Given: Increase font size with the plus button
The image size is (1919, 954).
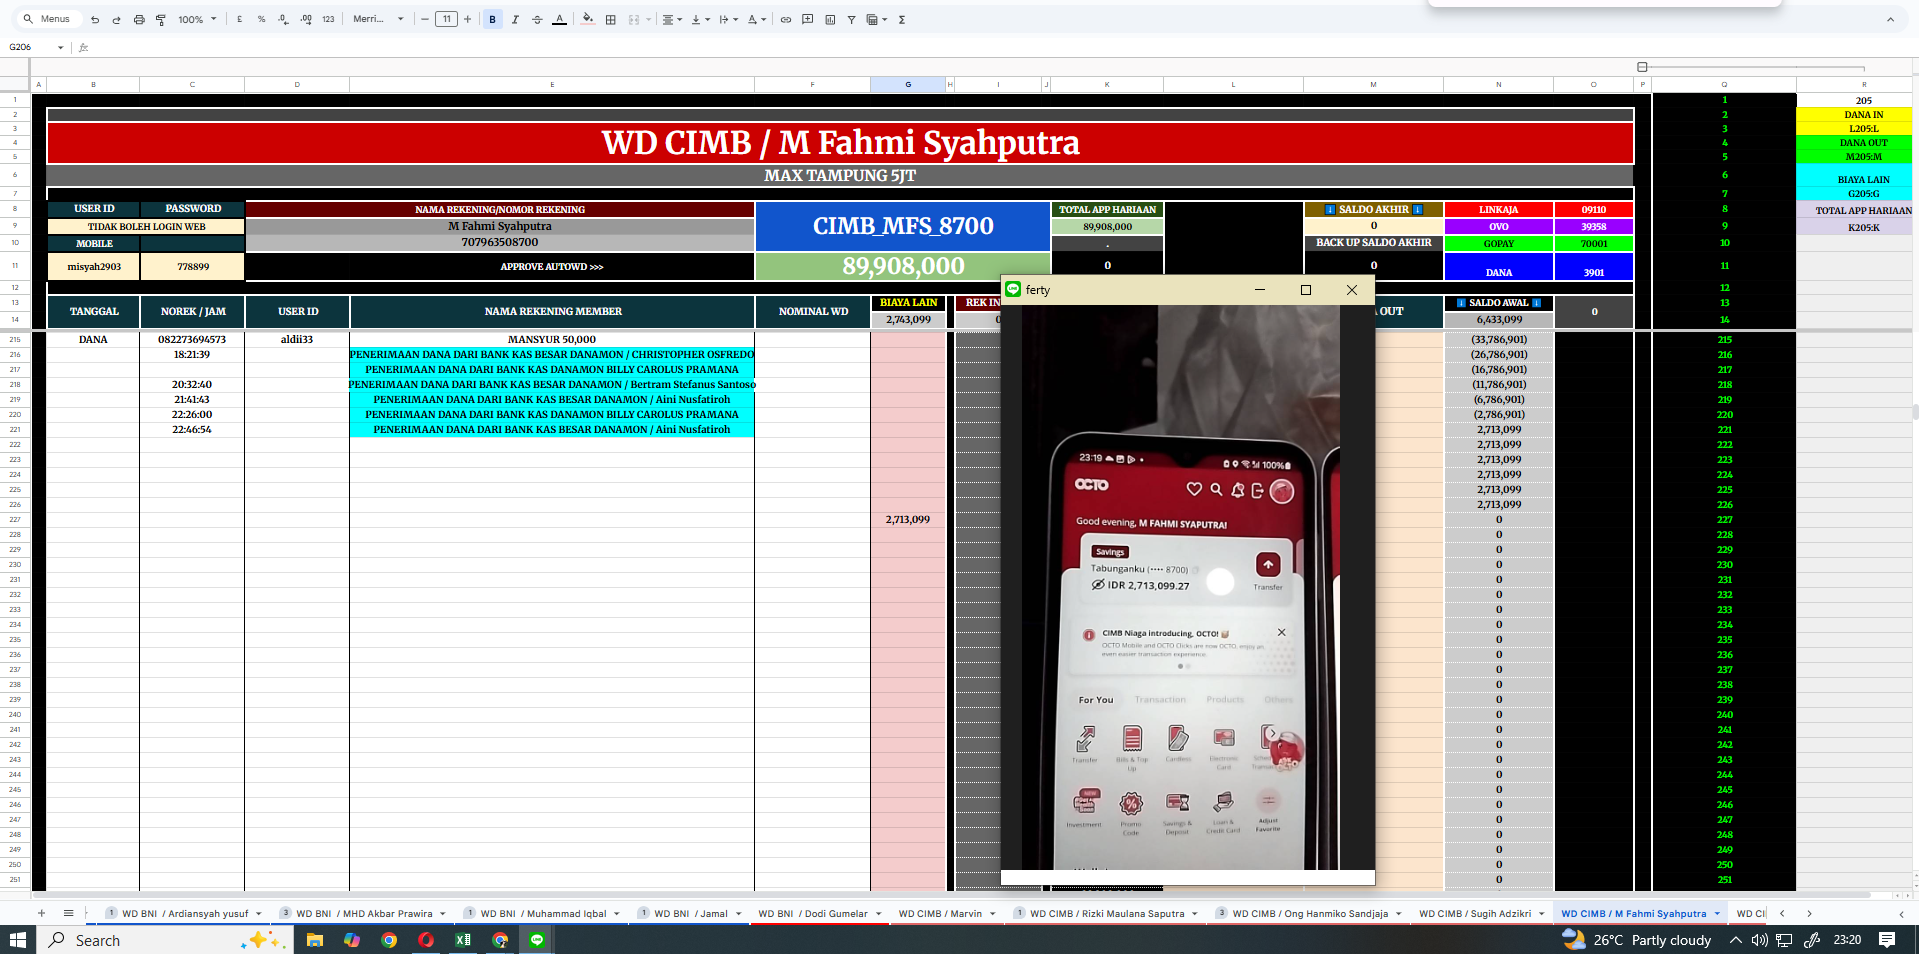Looking at the screenshot, I should (x=467, y=19).
